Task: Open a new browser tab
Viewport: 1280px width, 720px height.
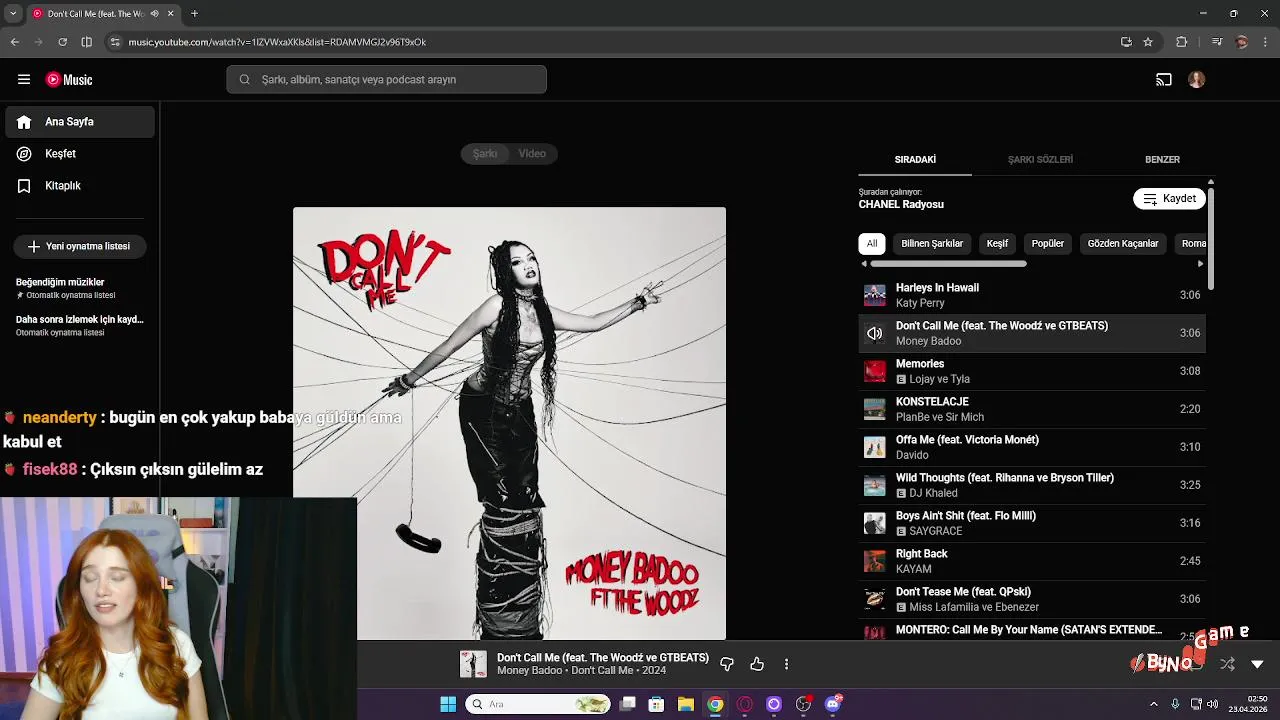Action: (x=194, y=14)
